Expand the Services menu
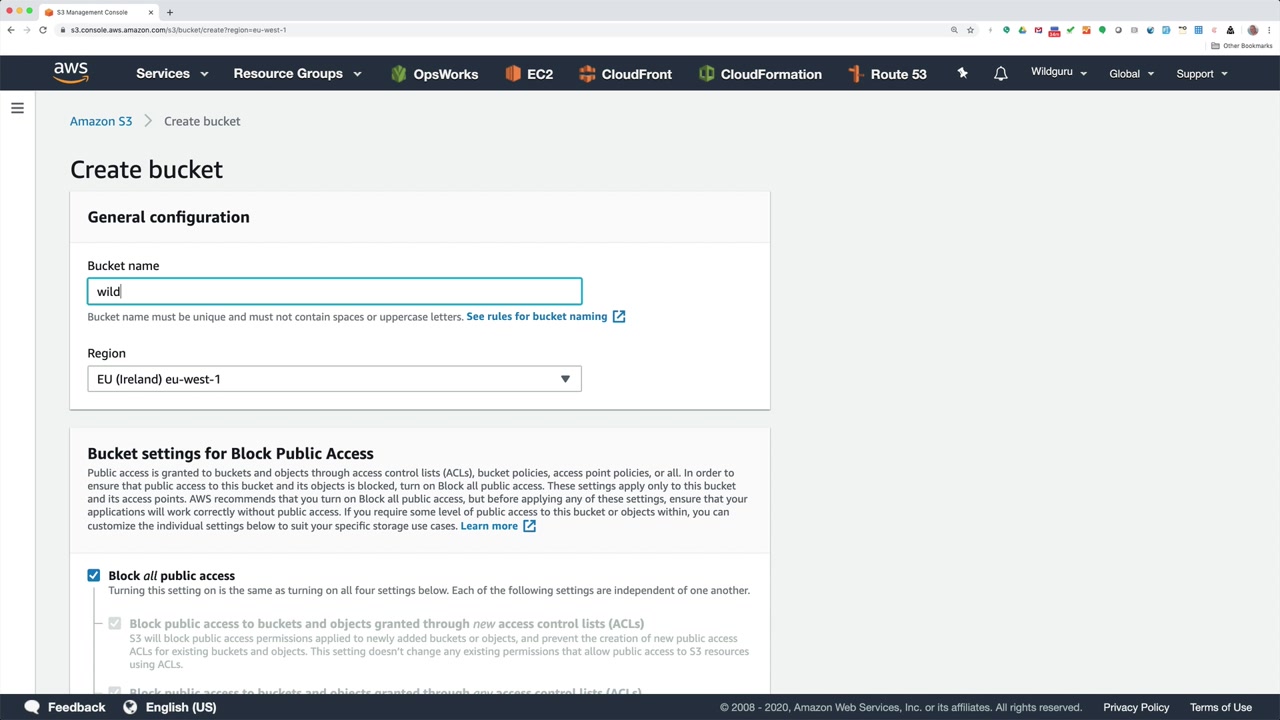 172,74
